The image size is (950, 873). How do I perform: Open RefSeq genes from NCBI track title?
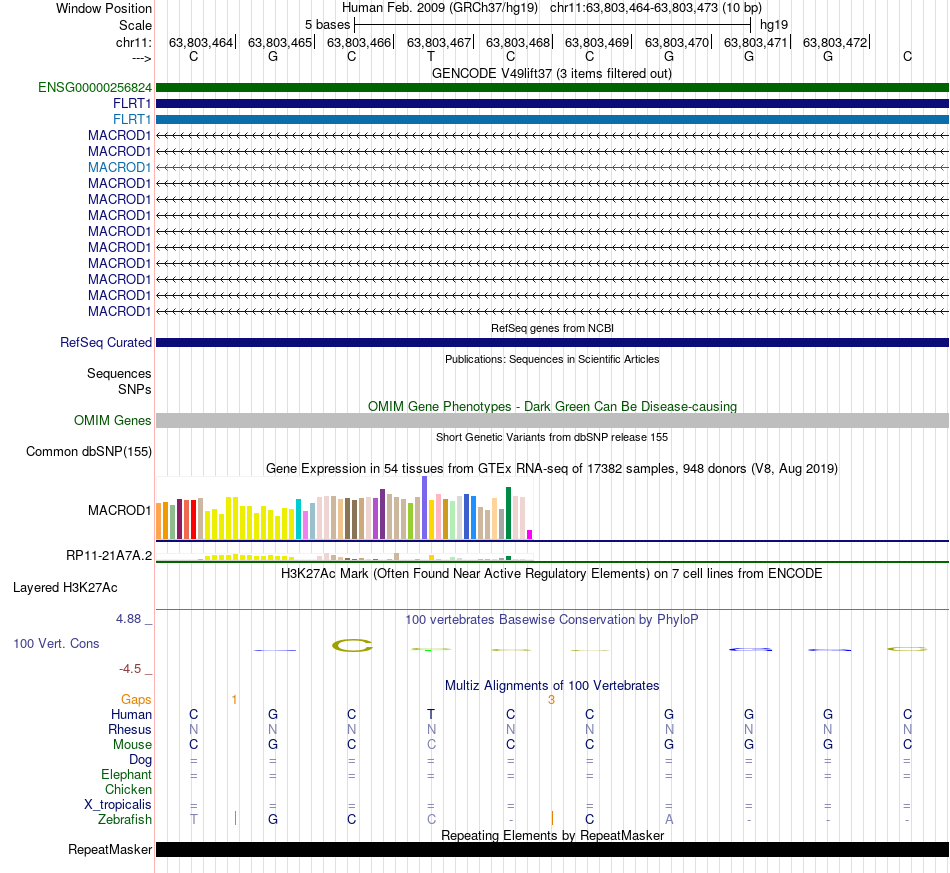(552, 328)
